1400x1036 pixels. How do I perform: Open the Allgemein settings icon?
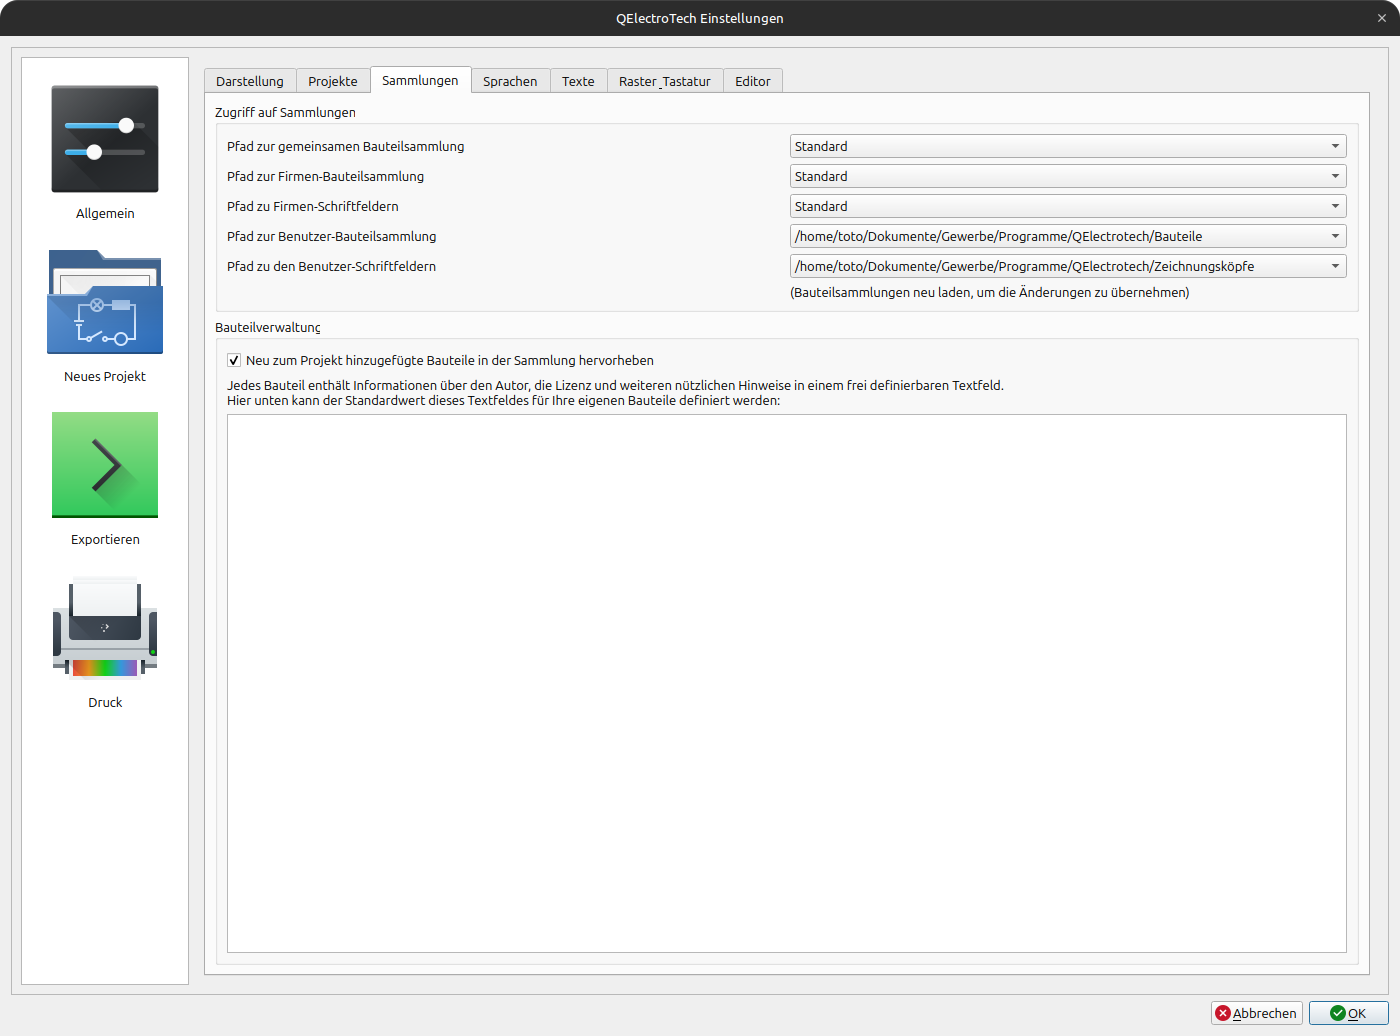click(105, 140)
